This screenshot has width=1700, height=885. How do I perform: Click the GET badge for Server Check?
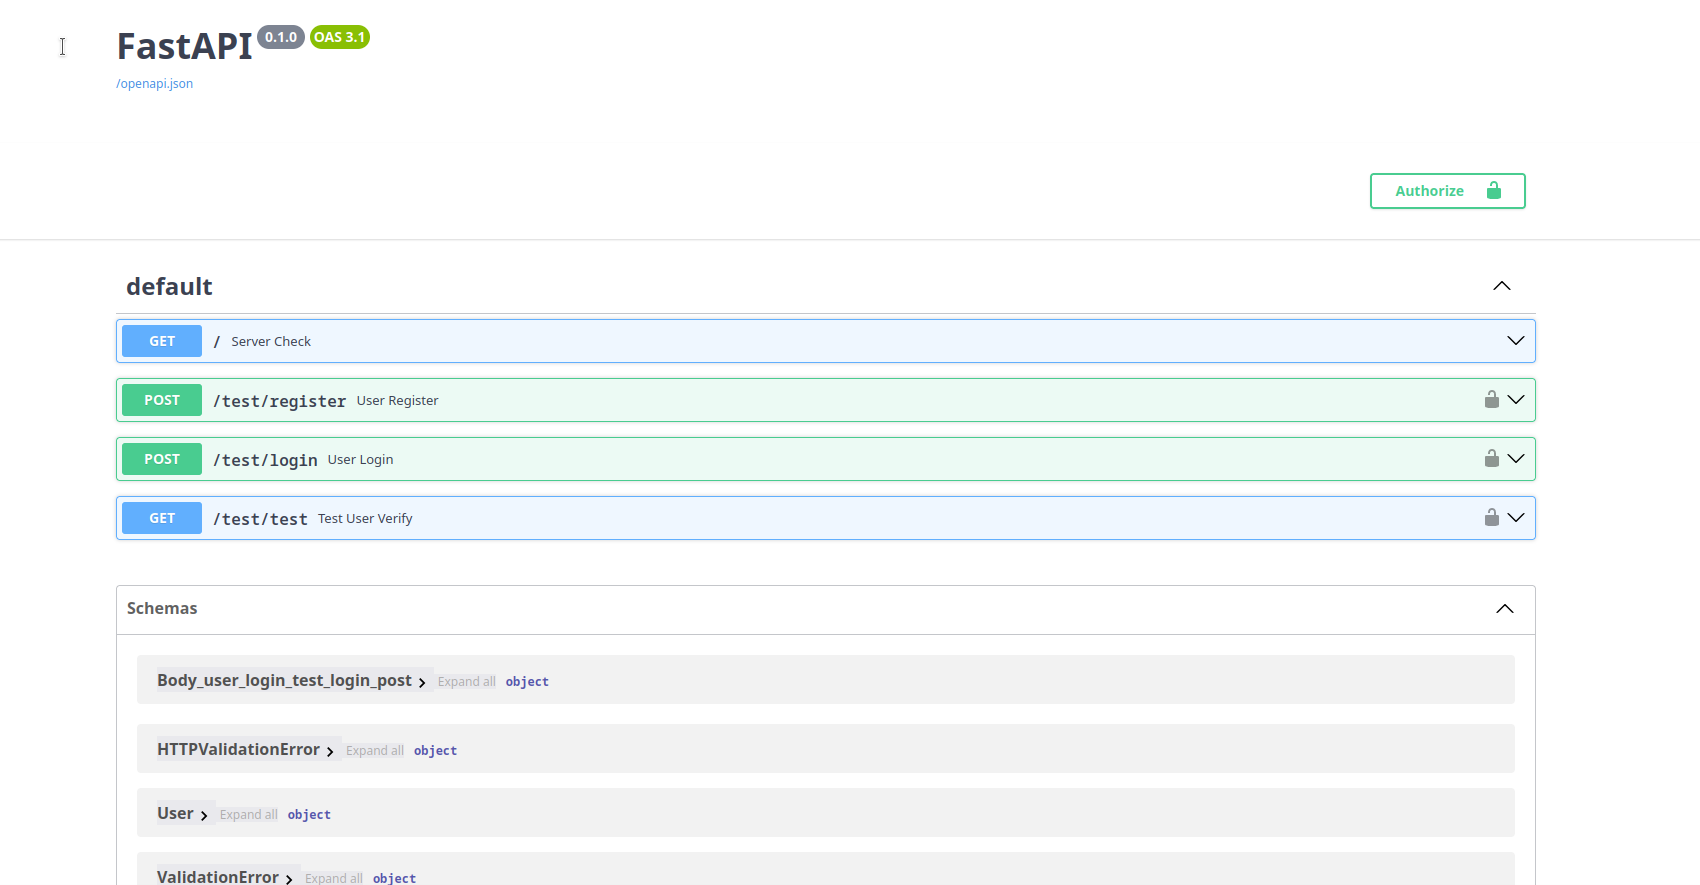coord(162,341)
